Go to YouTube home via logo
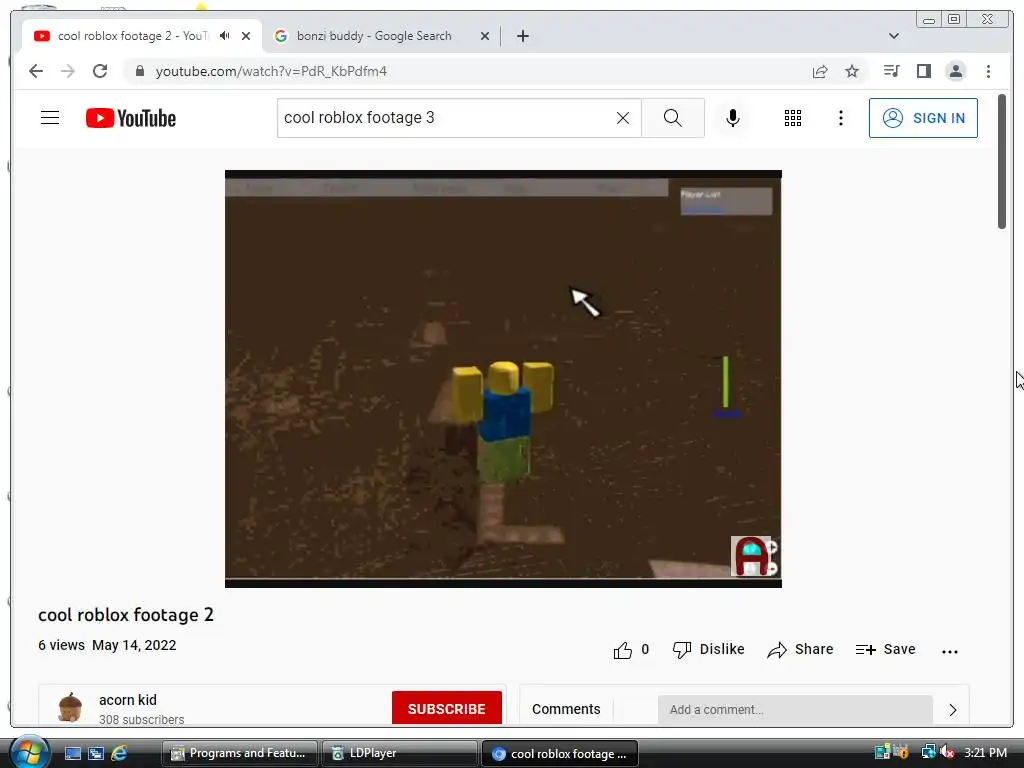The image size is (1024, 768). 131,118
